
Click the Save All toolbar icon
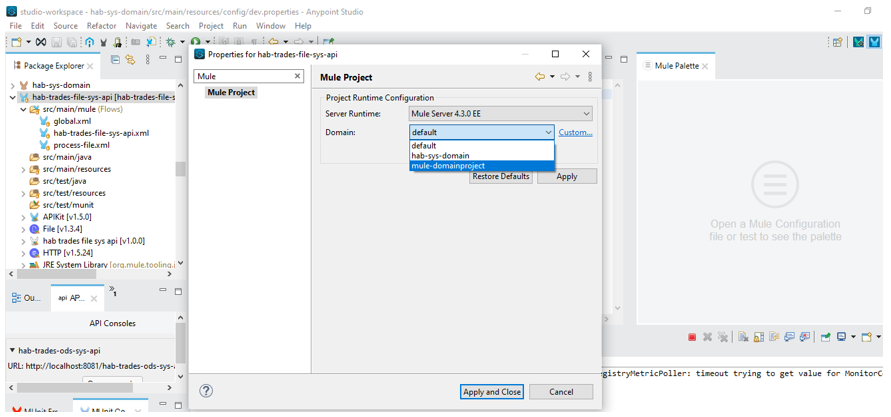pyautogui.click(x=72, y=42)
